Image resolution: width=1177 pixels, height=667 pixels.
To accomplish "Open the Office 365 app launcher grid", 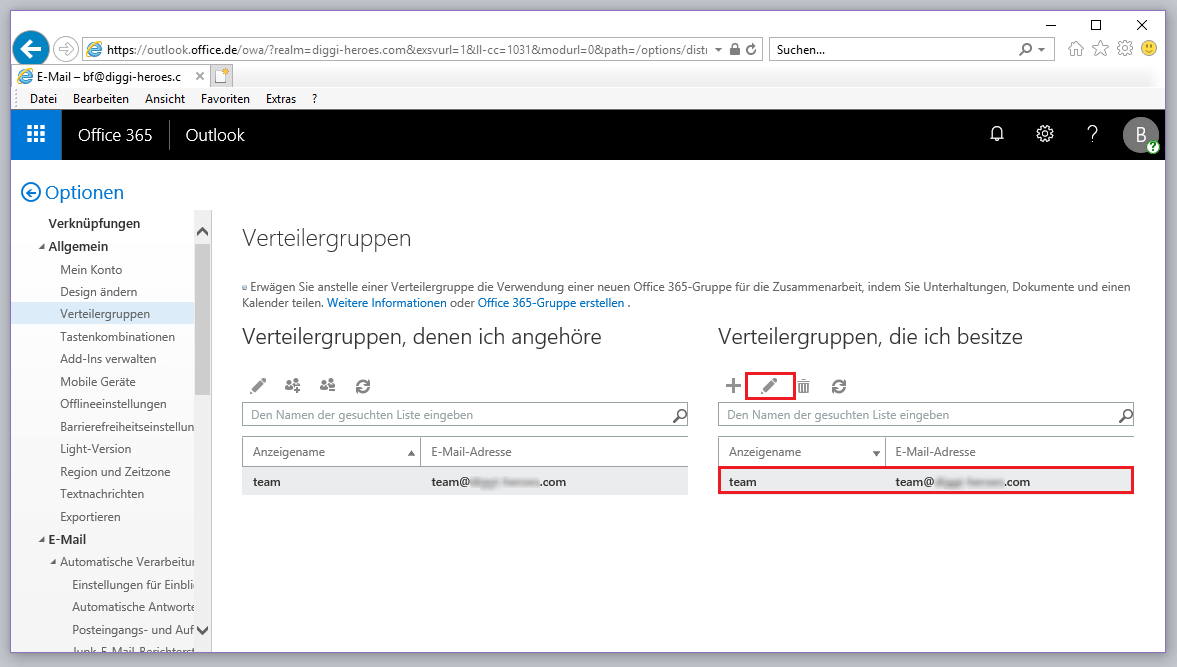I will click(36, 134).
